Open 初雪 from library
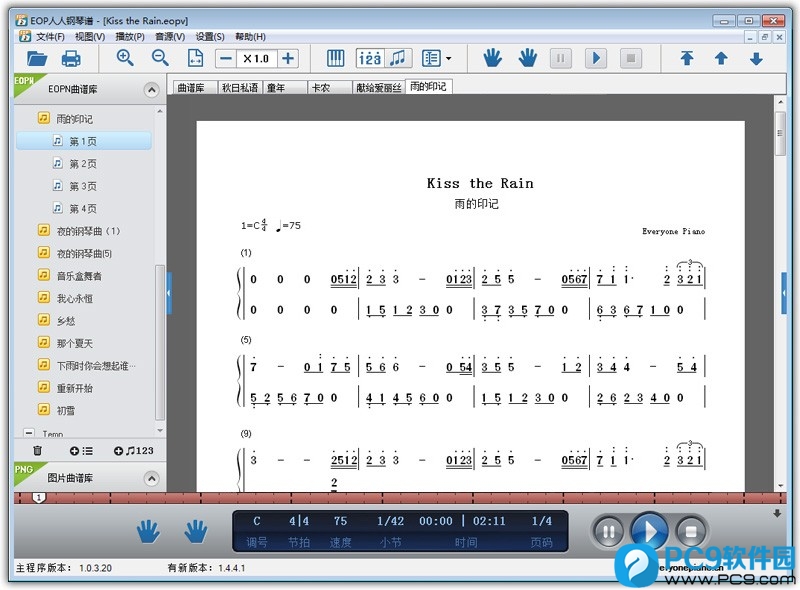Screen dimensions: 800x590 (66, 411)
